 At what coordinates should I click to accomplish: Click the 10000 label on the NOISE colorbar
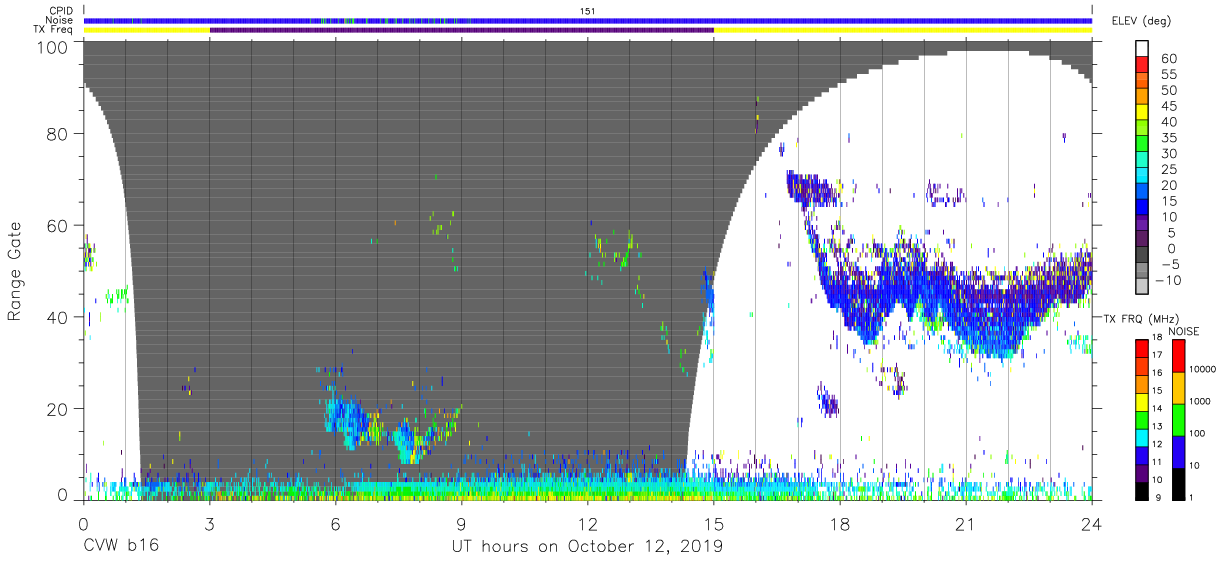(1203, 369)
